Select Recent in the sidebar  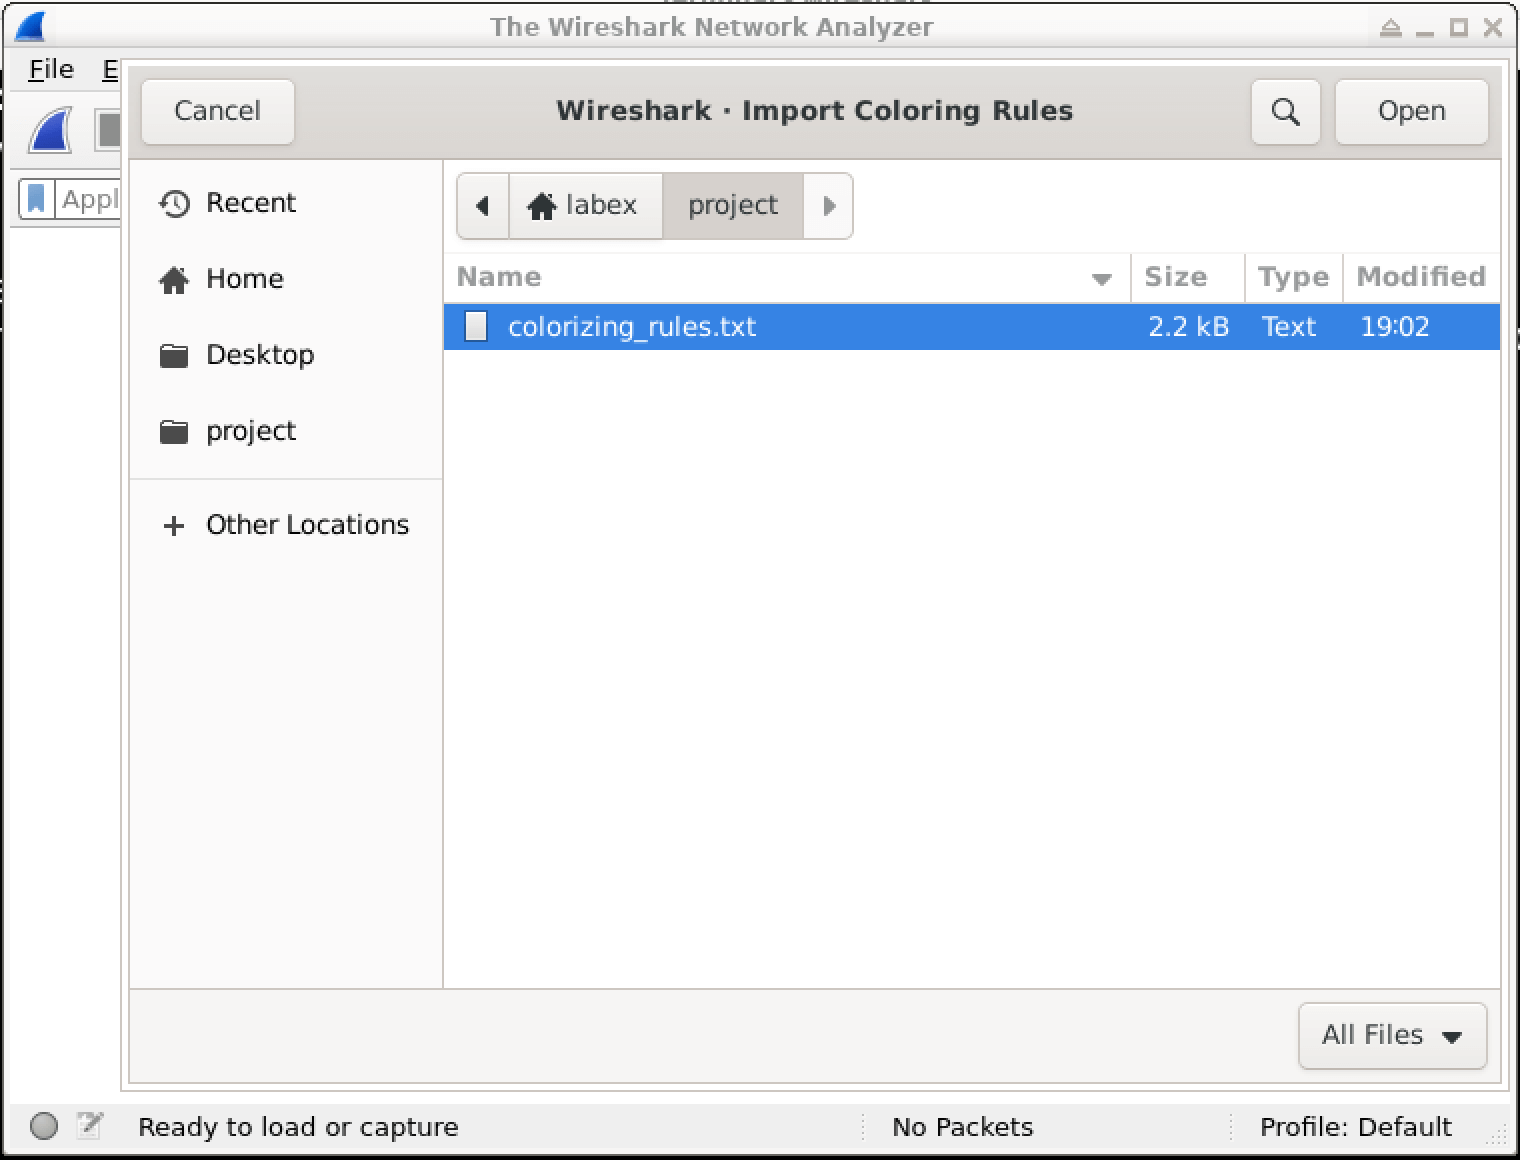[250, 203]
